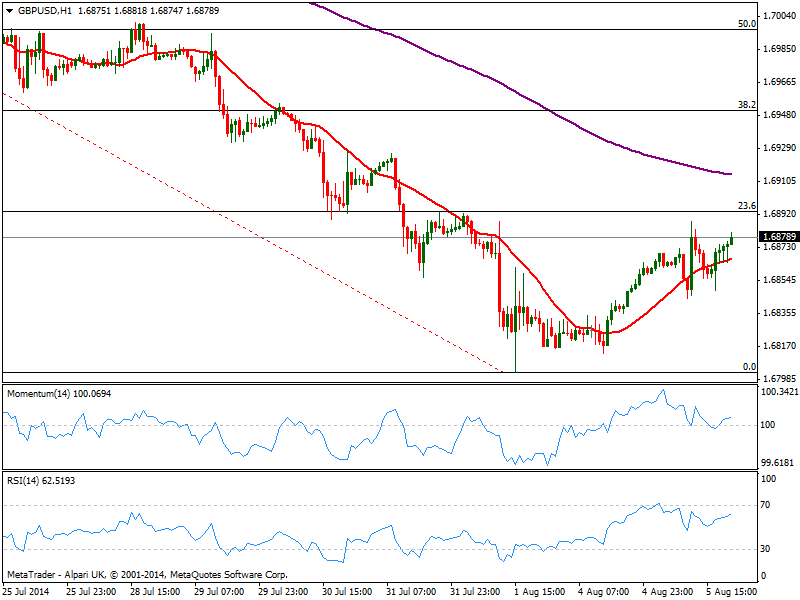Click the 1.69290 price axis value

coord(779,148)
